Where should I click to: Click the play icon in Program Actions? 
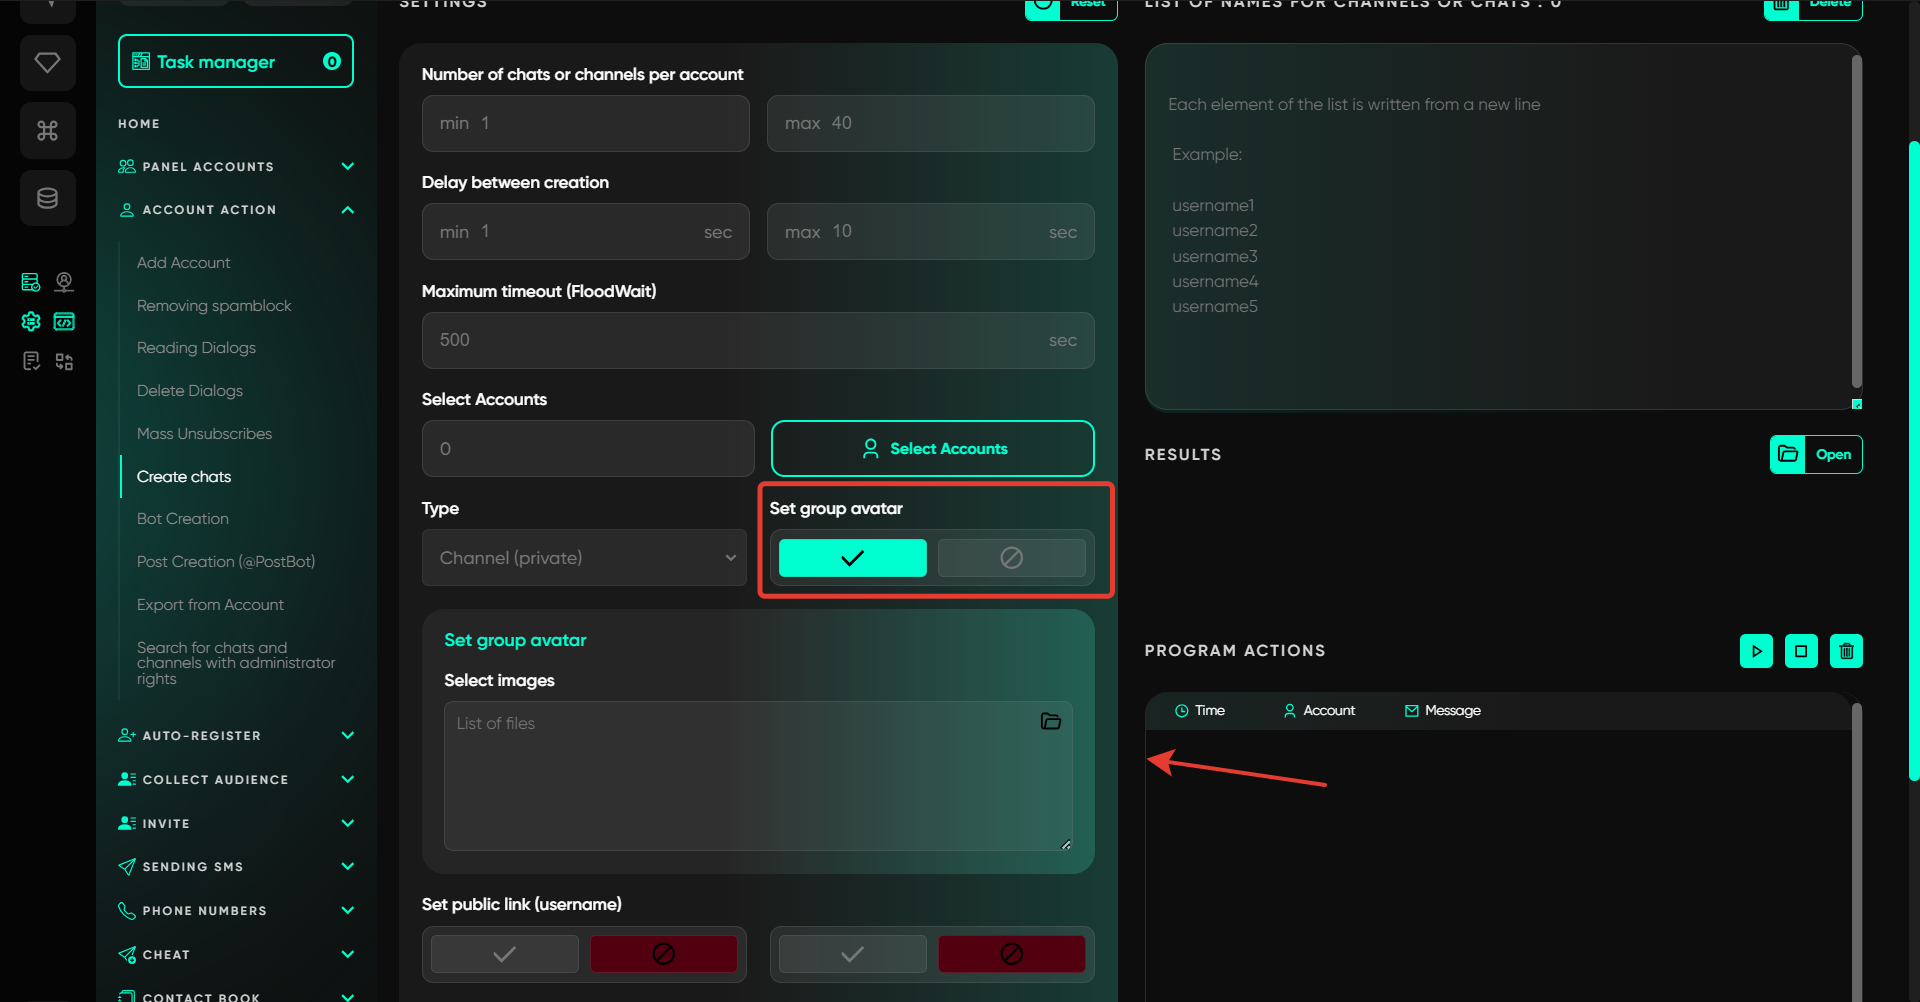click(1756, 651)
